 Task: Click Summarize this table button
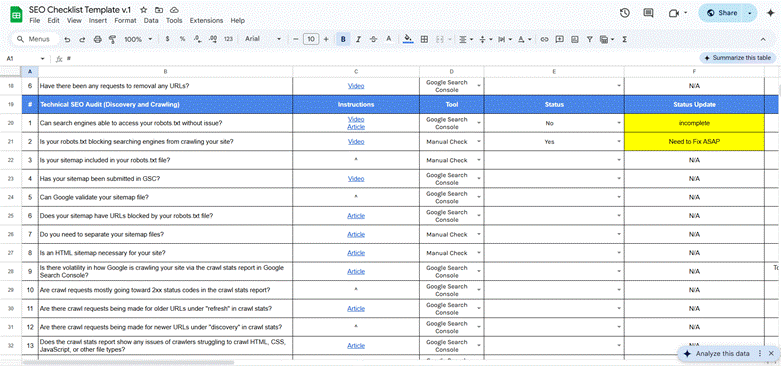(x=737, y=58)
